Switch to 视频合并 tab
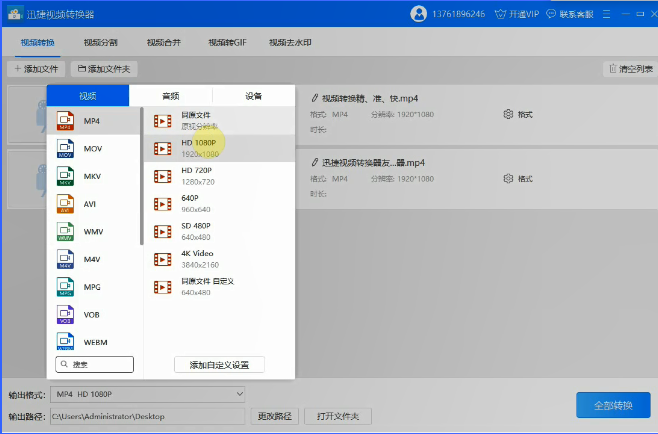 coord(164,42)
